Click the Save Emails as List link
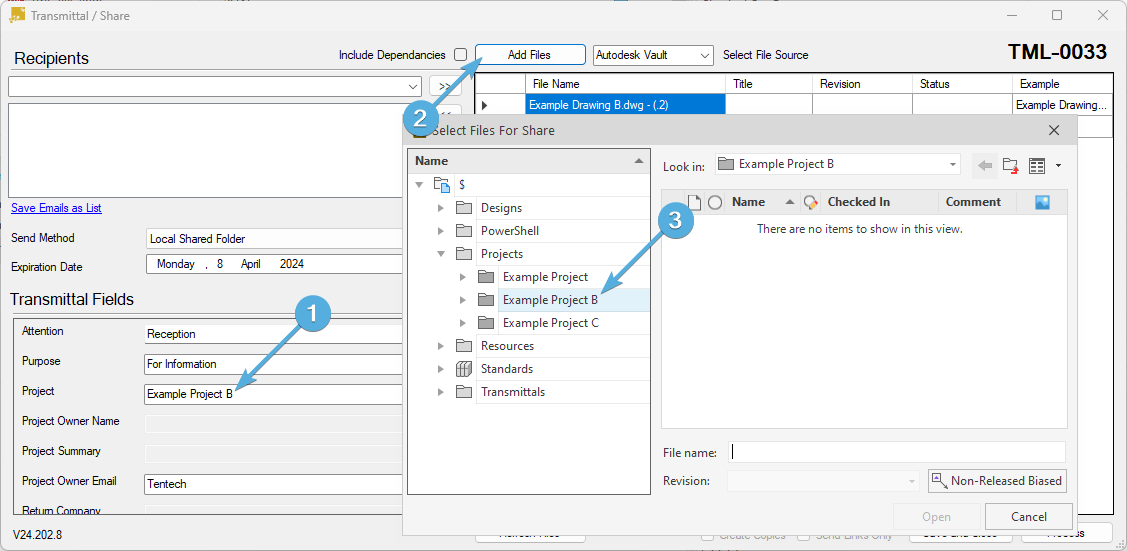This screenshot has height=551, width=1127. click(x=56, y=208)
